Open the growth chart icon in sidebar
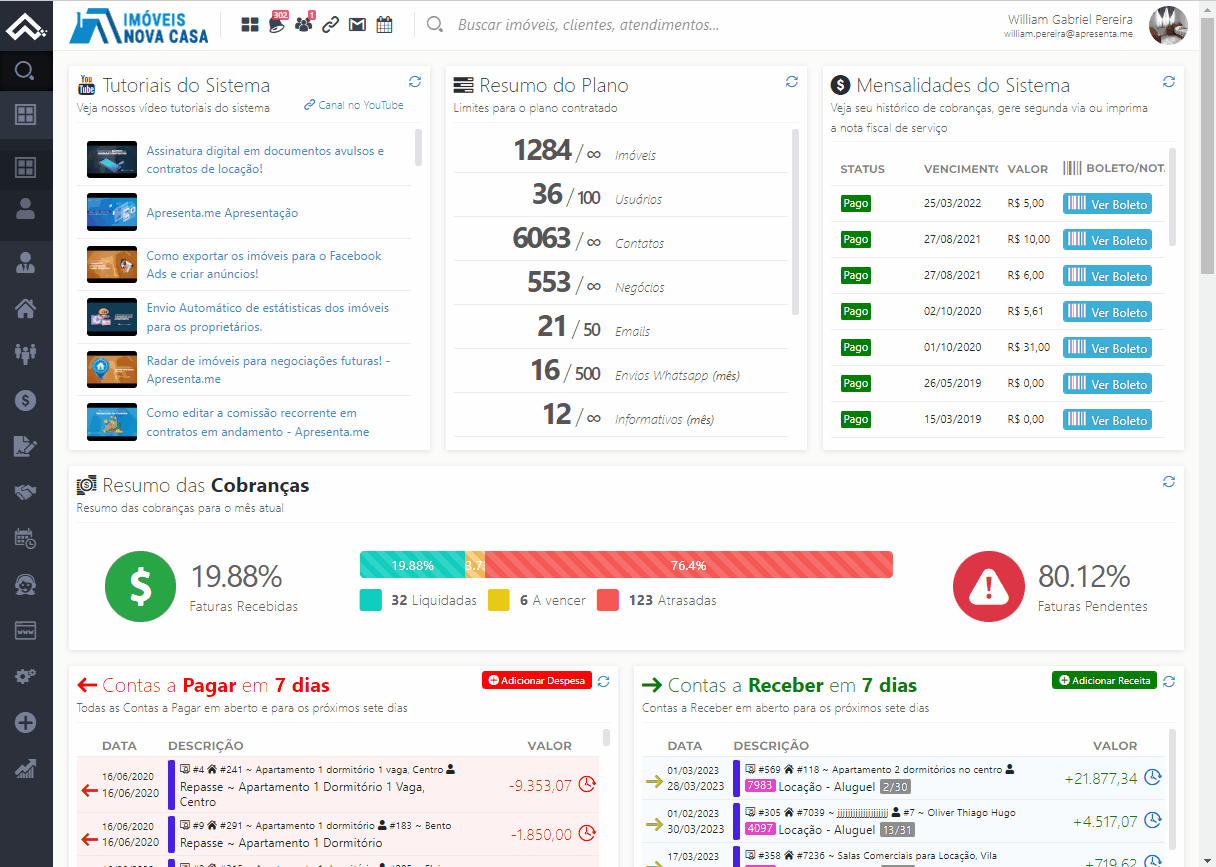This screenshot has width=1216, height=867. point(26,768)
